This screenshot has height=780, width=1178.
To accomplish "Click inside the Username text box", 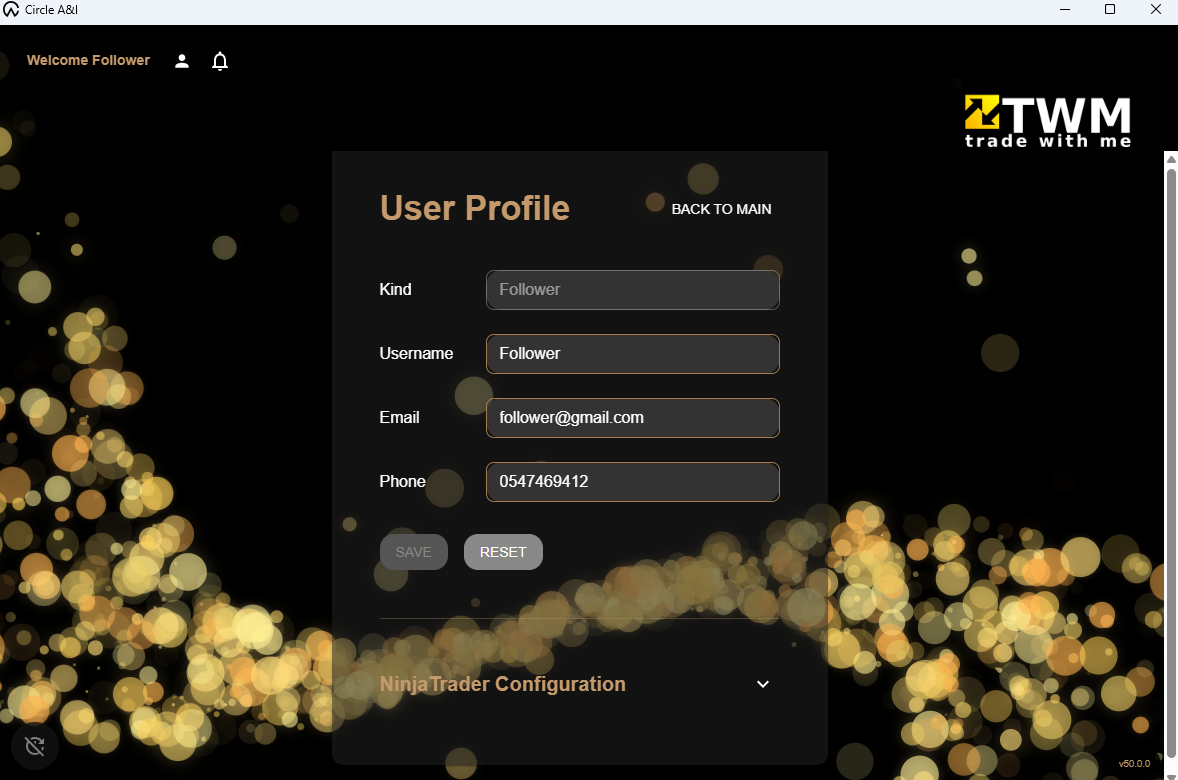I will pyautogui.click(x=632, y=353).
